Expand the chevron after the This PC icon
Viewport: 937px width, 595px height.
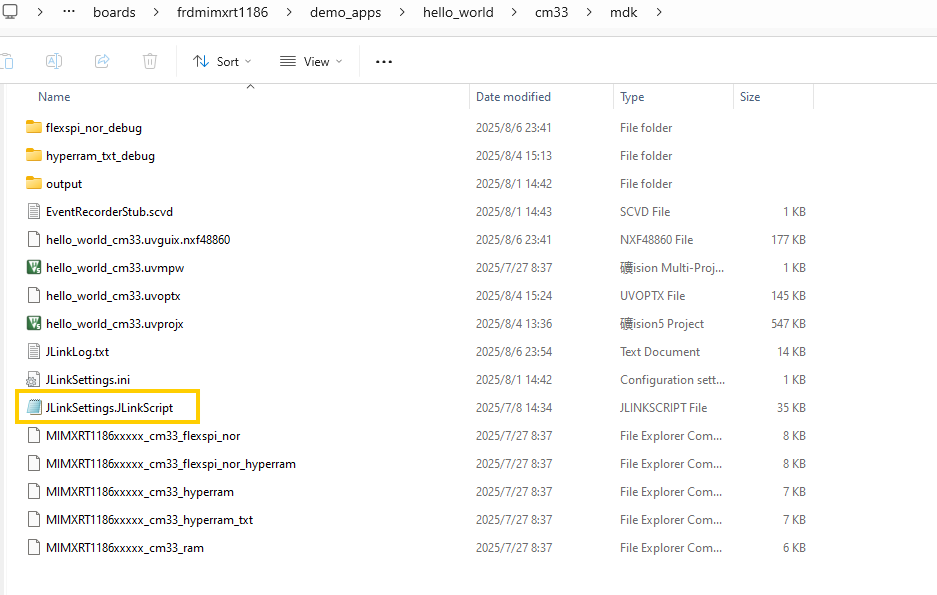pyautogui.click(x=39, y=13)
